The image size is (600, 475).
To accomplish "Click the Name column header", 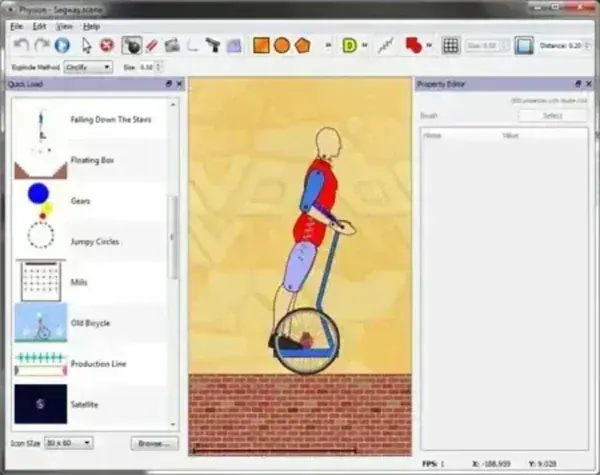I will click(x=432, y=135).
